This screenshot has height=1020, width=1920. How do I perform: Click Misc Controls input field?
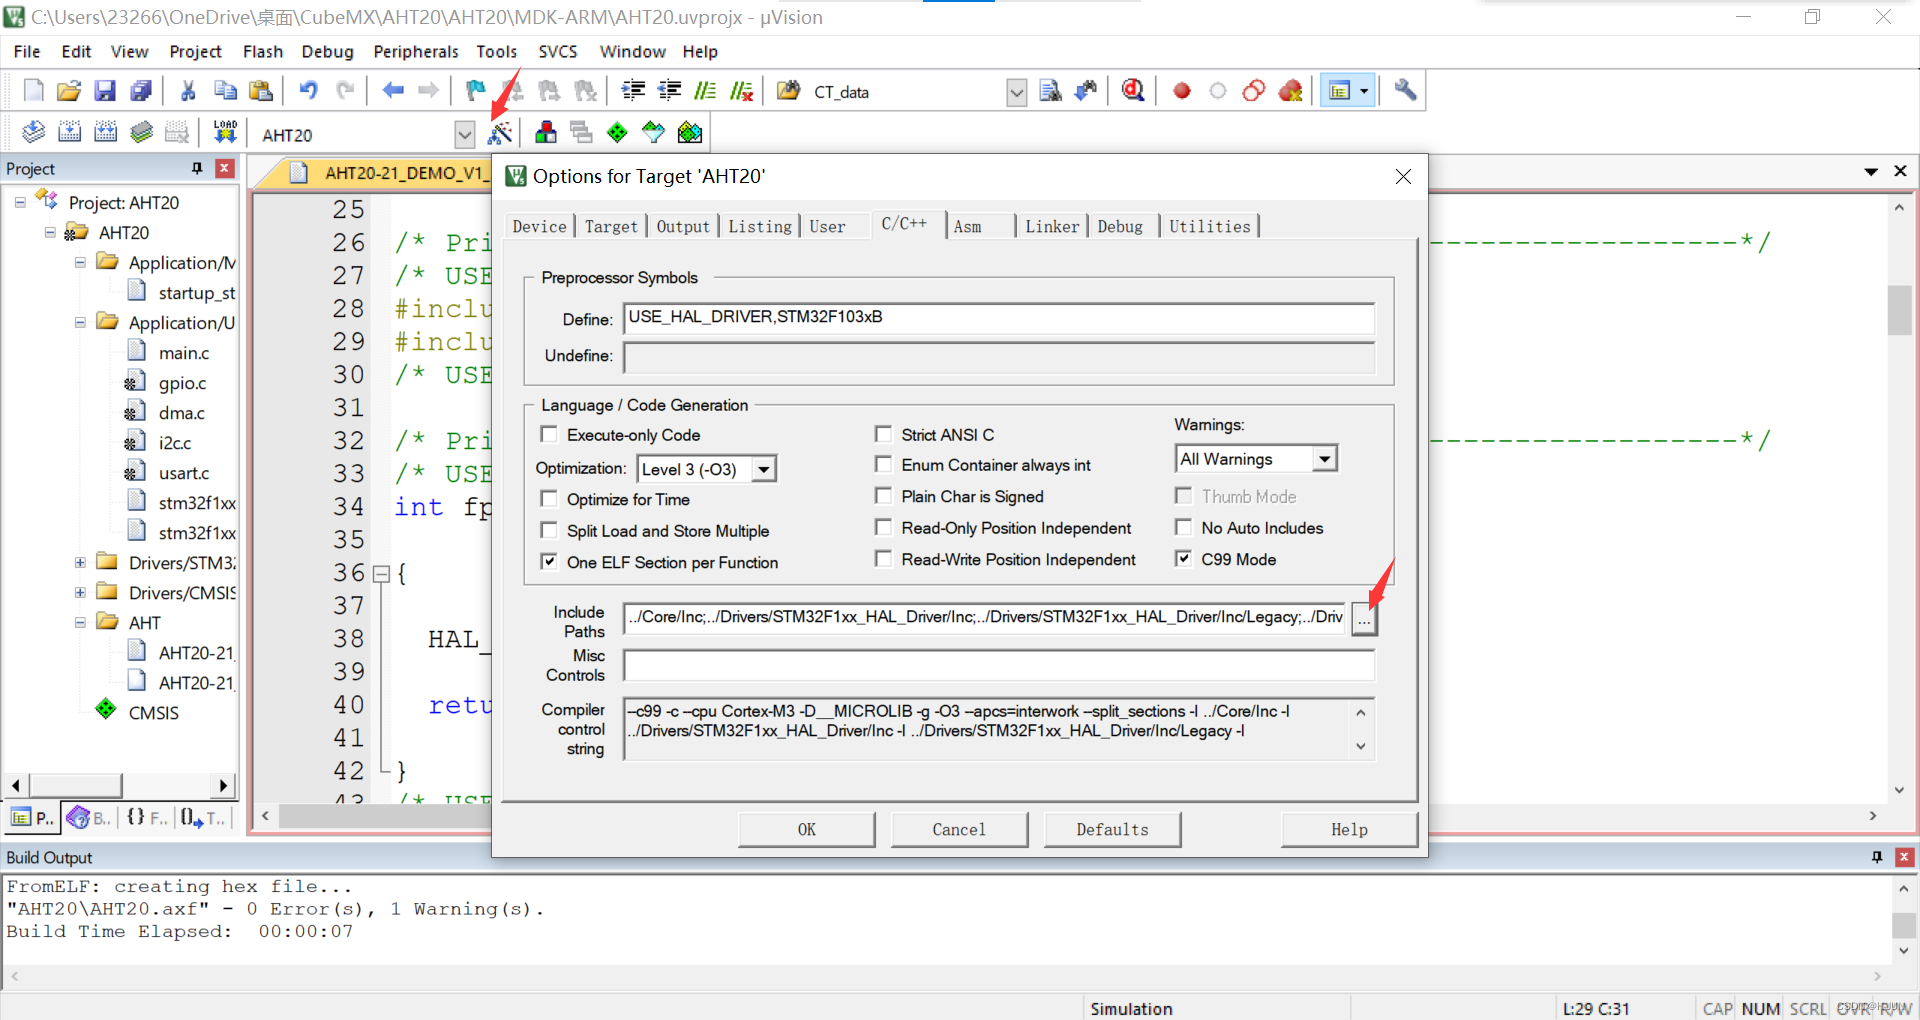tap(999, 664)
